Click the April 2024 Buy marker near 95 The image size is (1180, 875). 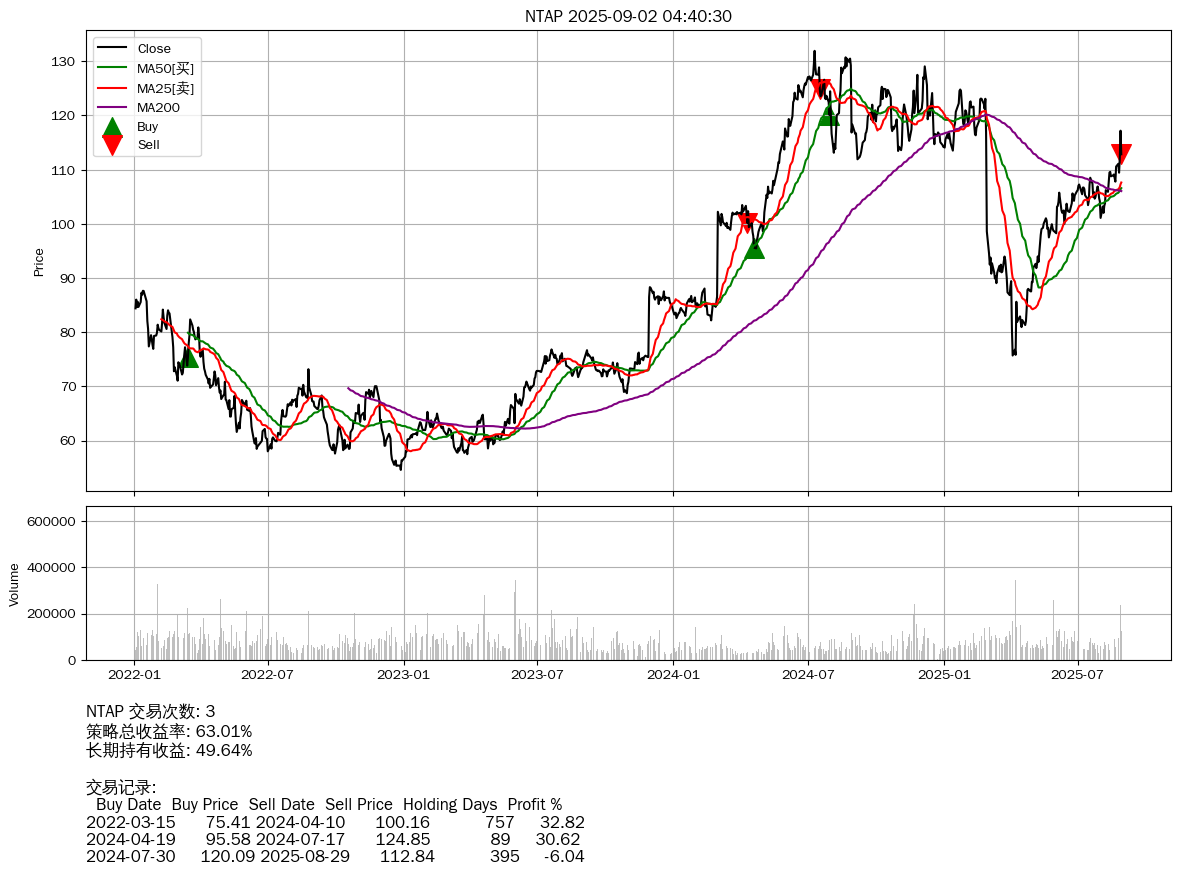[x=754, y=248]
